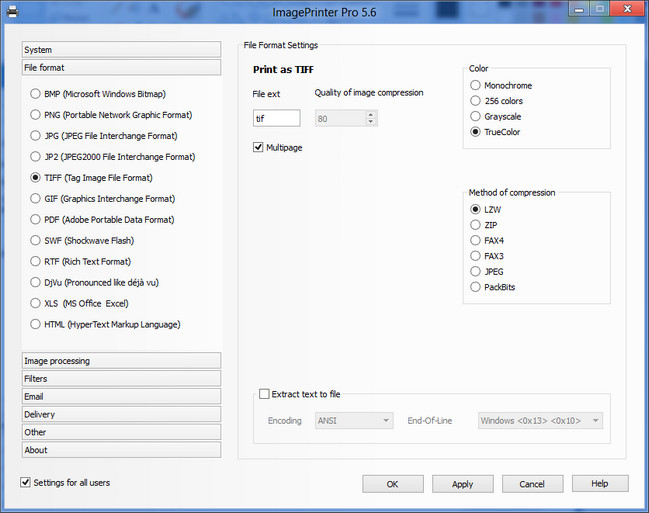
Task: Maximize the ImagePrinter Pro window
Action: point(599,9)
